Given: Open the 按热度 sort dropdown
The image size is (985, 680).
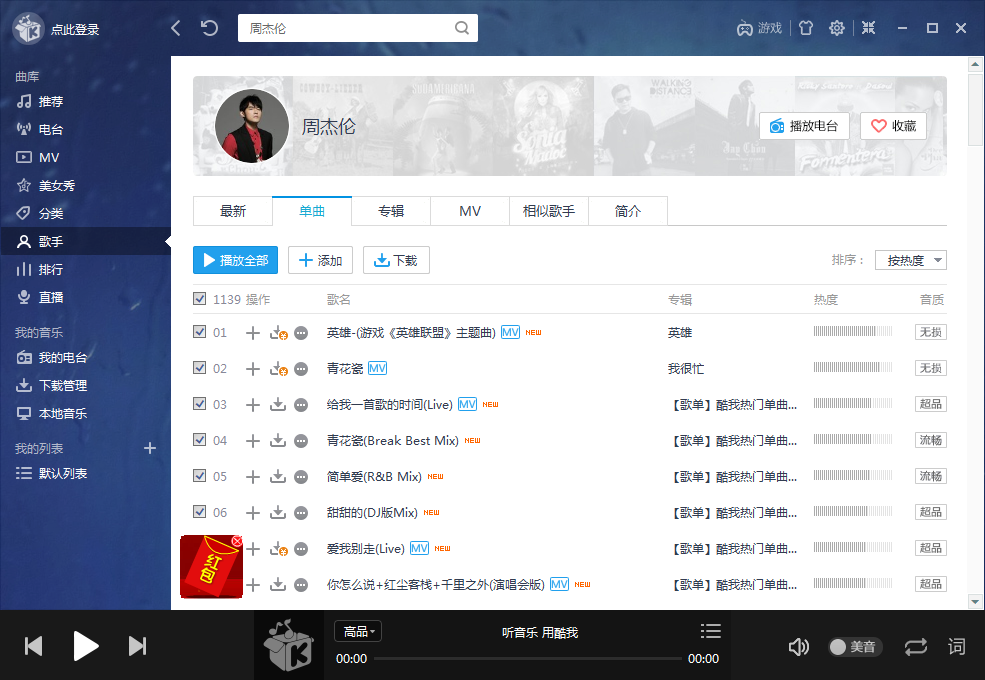Looking at the screenshot, I should point(910,260).
